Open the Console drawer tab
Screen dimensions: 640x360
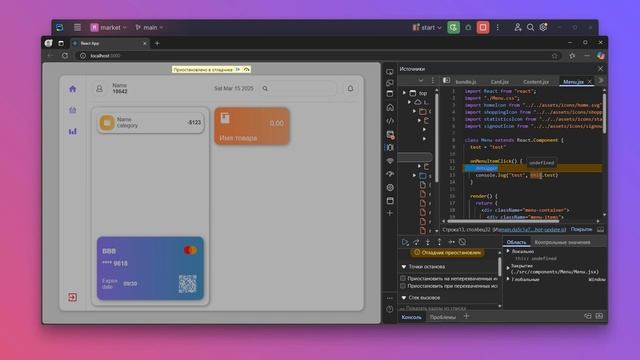tap(411, 317)
